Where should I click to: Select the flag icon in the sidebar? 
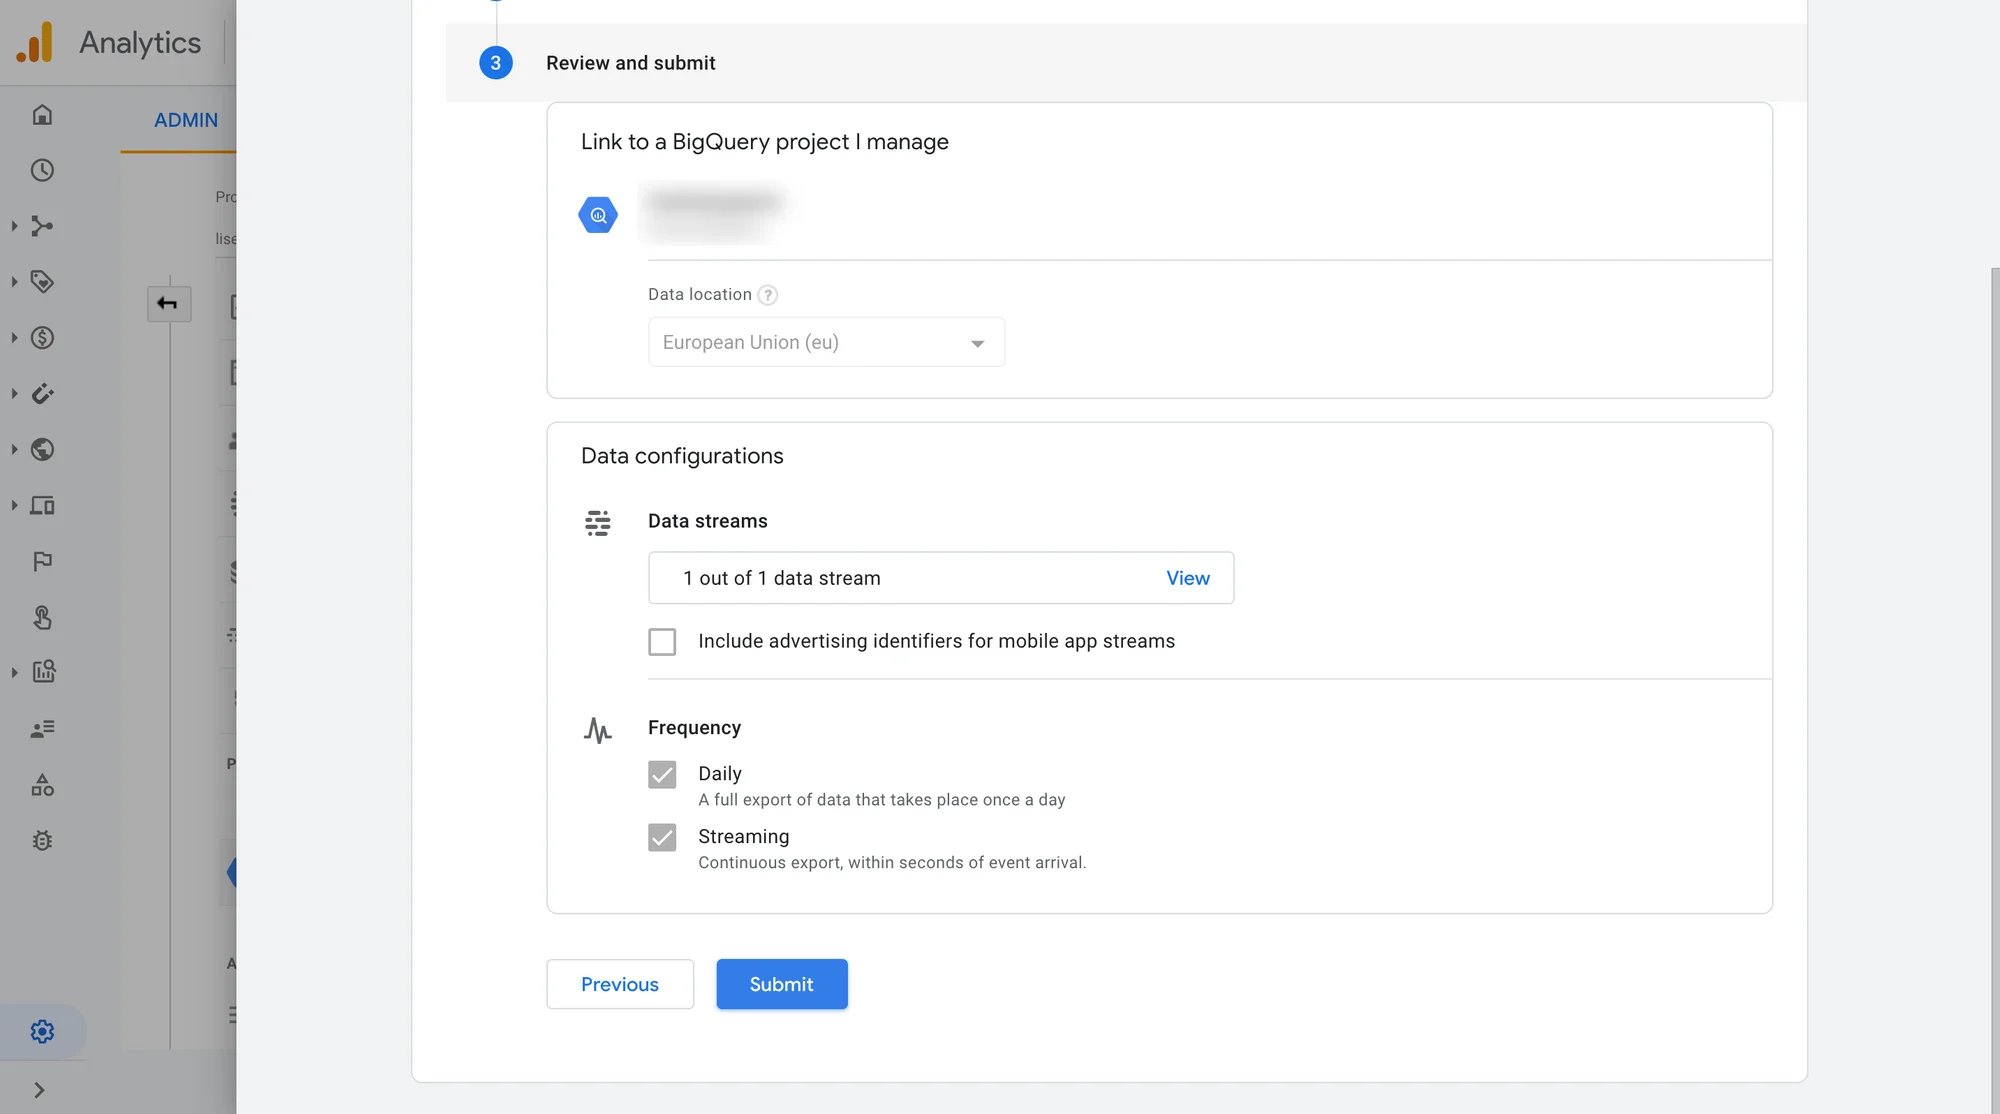click(x=42, y=560)
